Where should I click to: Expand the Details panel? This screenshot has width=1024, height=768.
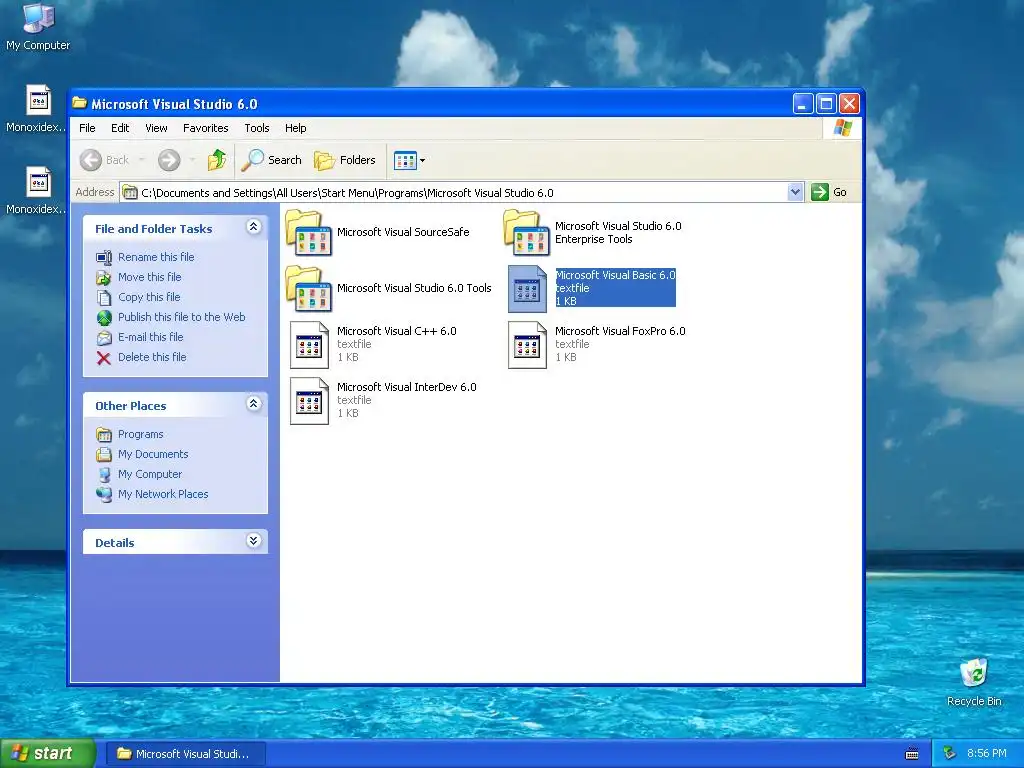[x=253, y=541]
